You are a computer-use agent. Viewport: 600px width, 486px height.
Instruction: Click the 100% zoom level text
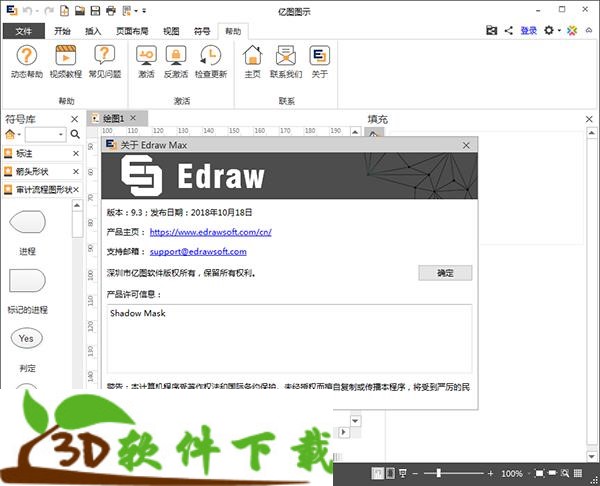[512, 473]
